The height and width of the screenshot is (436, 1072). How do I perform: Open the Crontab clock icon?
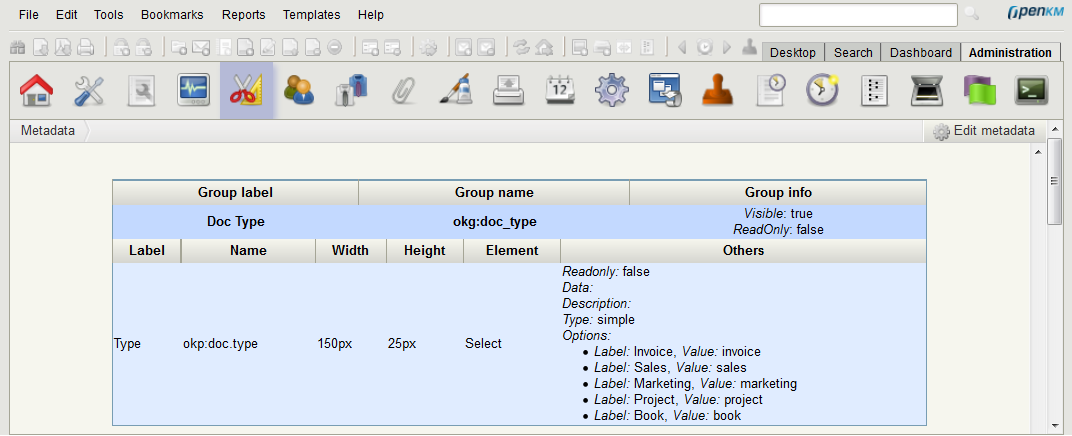point(822,90)
